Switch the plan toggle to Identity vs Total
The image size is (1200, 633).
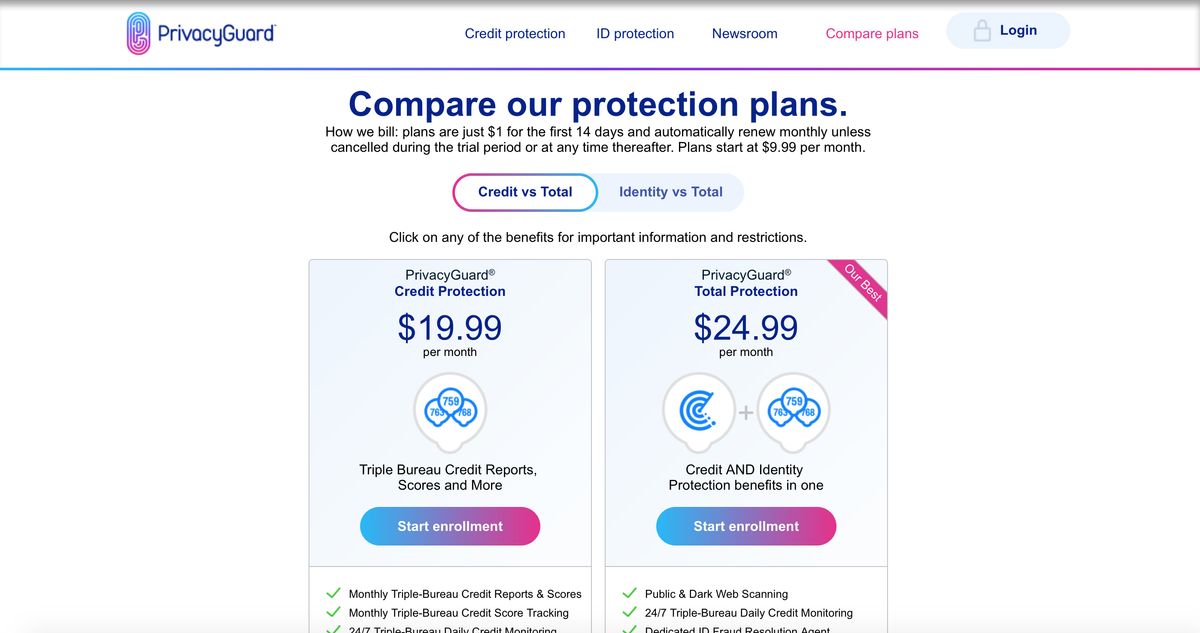pos(669,192)
